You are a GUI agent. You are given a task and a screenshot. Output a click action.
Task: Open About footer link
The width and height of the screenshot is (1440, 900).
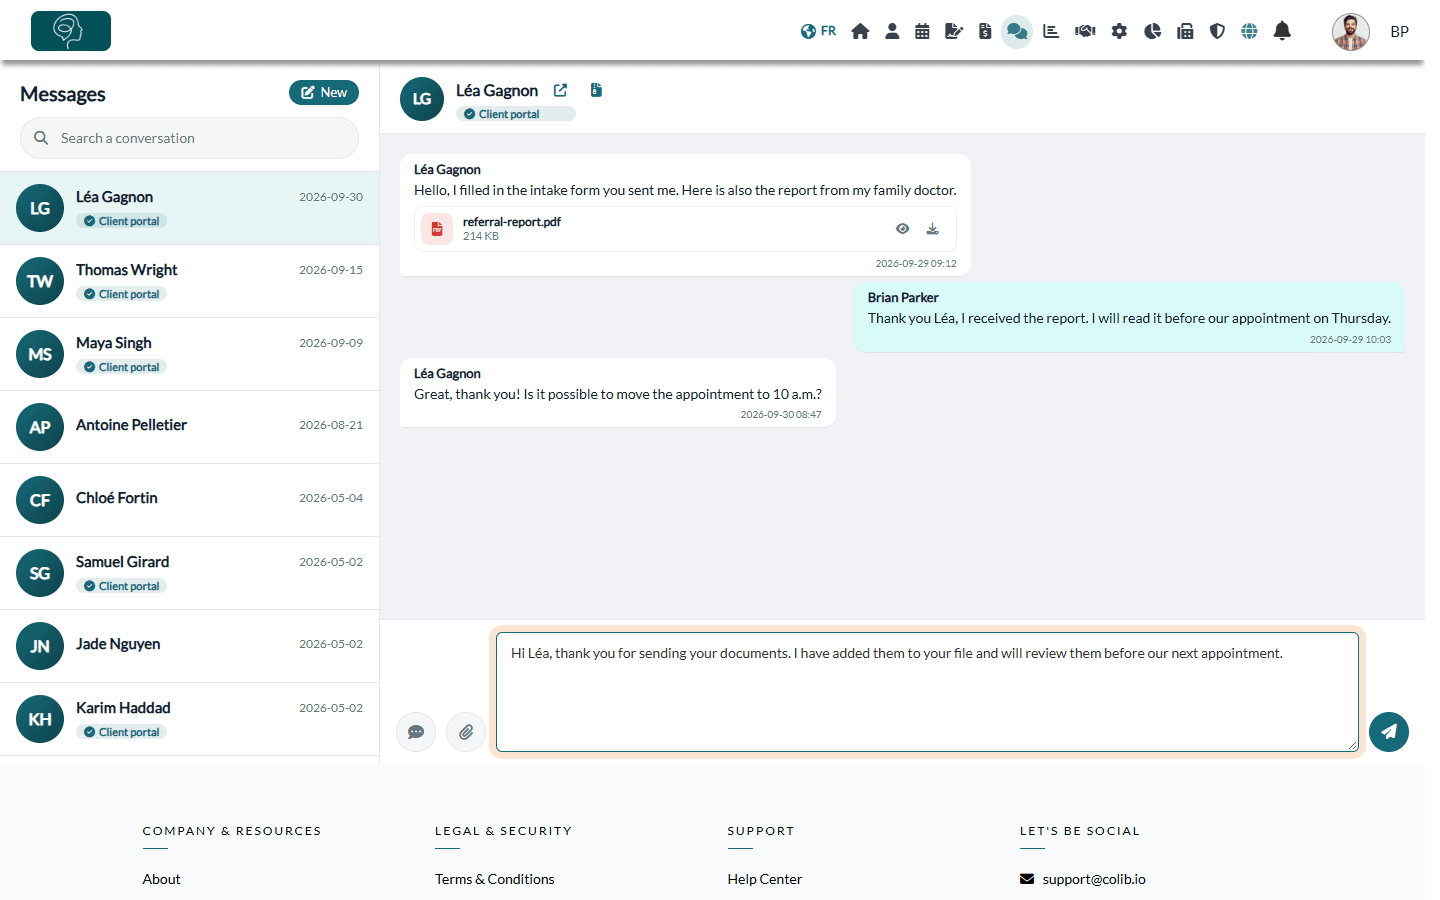coord(161,879)
